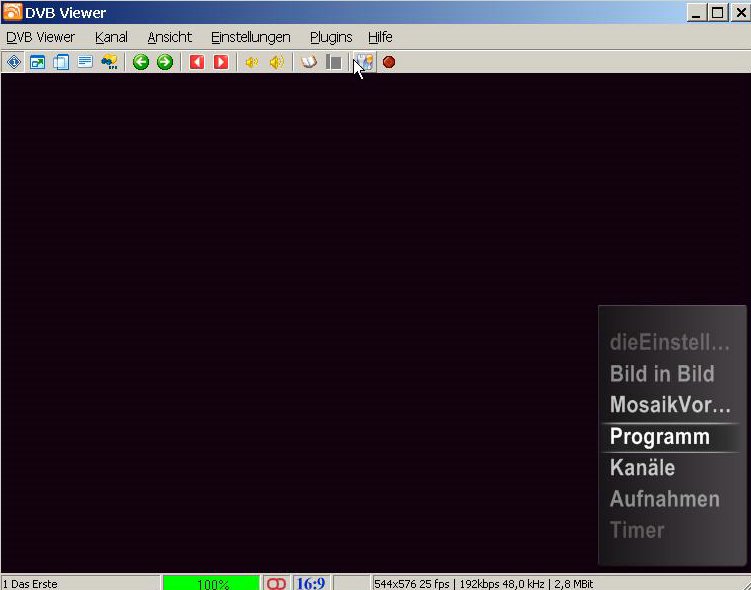This screenshot has height=590, width=751.
Task: Select Bild in Bild OSD entry
Action: click(662, 374)
